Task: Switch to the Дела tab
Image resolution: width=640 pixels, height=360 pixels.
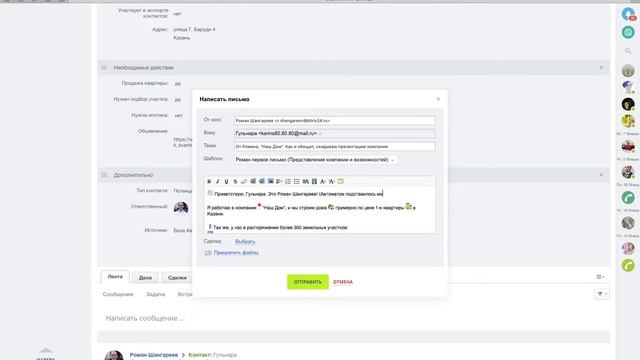Action: point(145,278)
